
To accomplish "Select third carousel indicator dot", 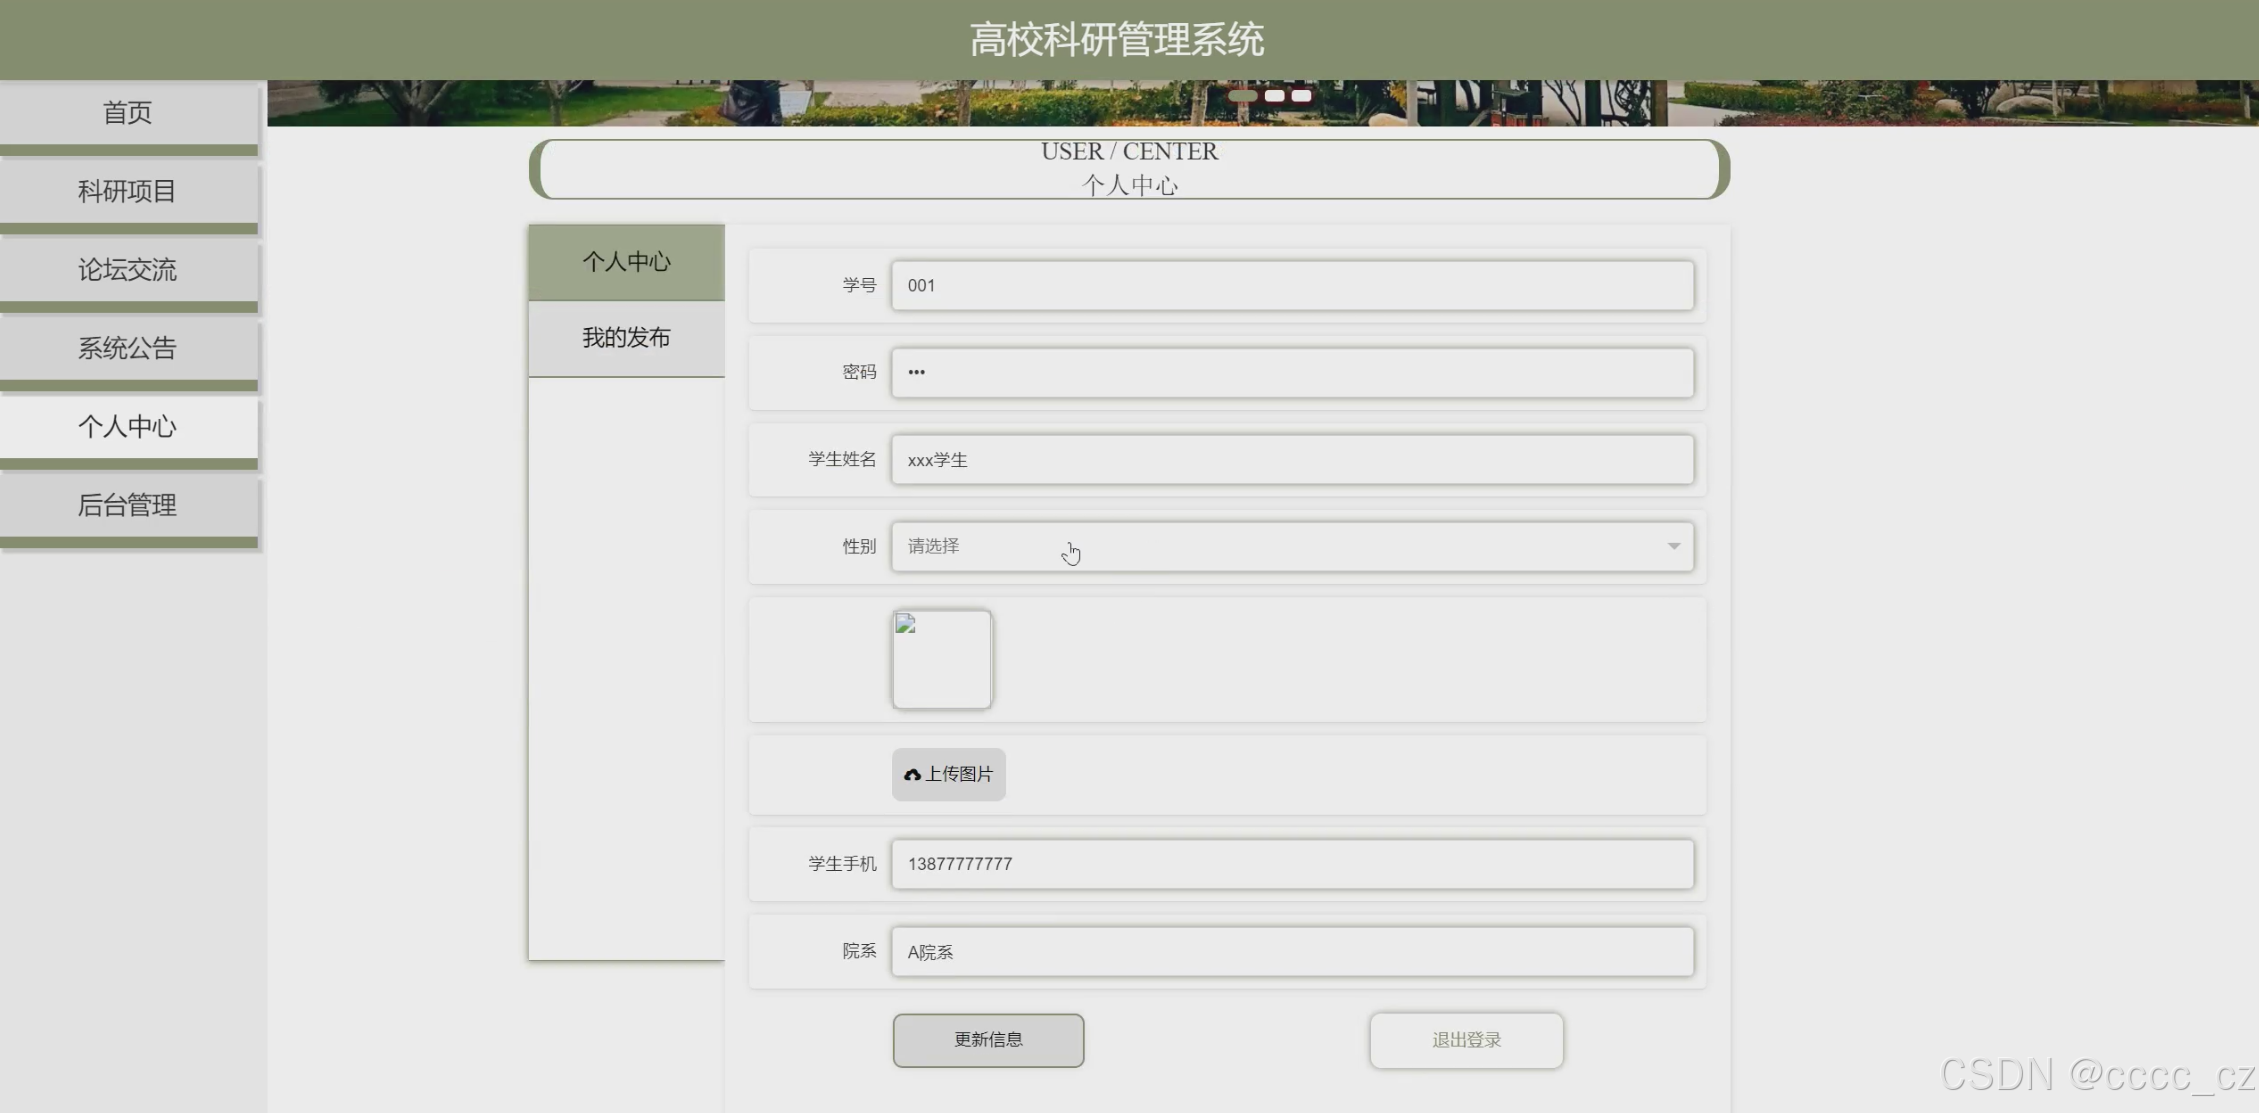I will coord(1301,96).
